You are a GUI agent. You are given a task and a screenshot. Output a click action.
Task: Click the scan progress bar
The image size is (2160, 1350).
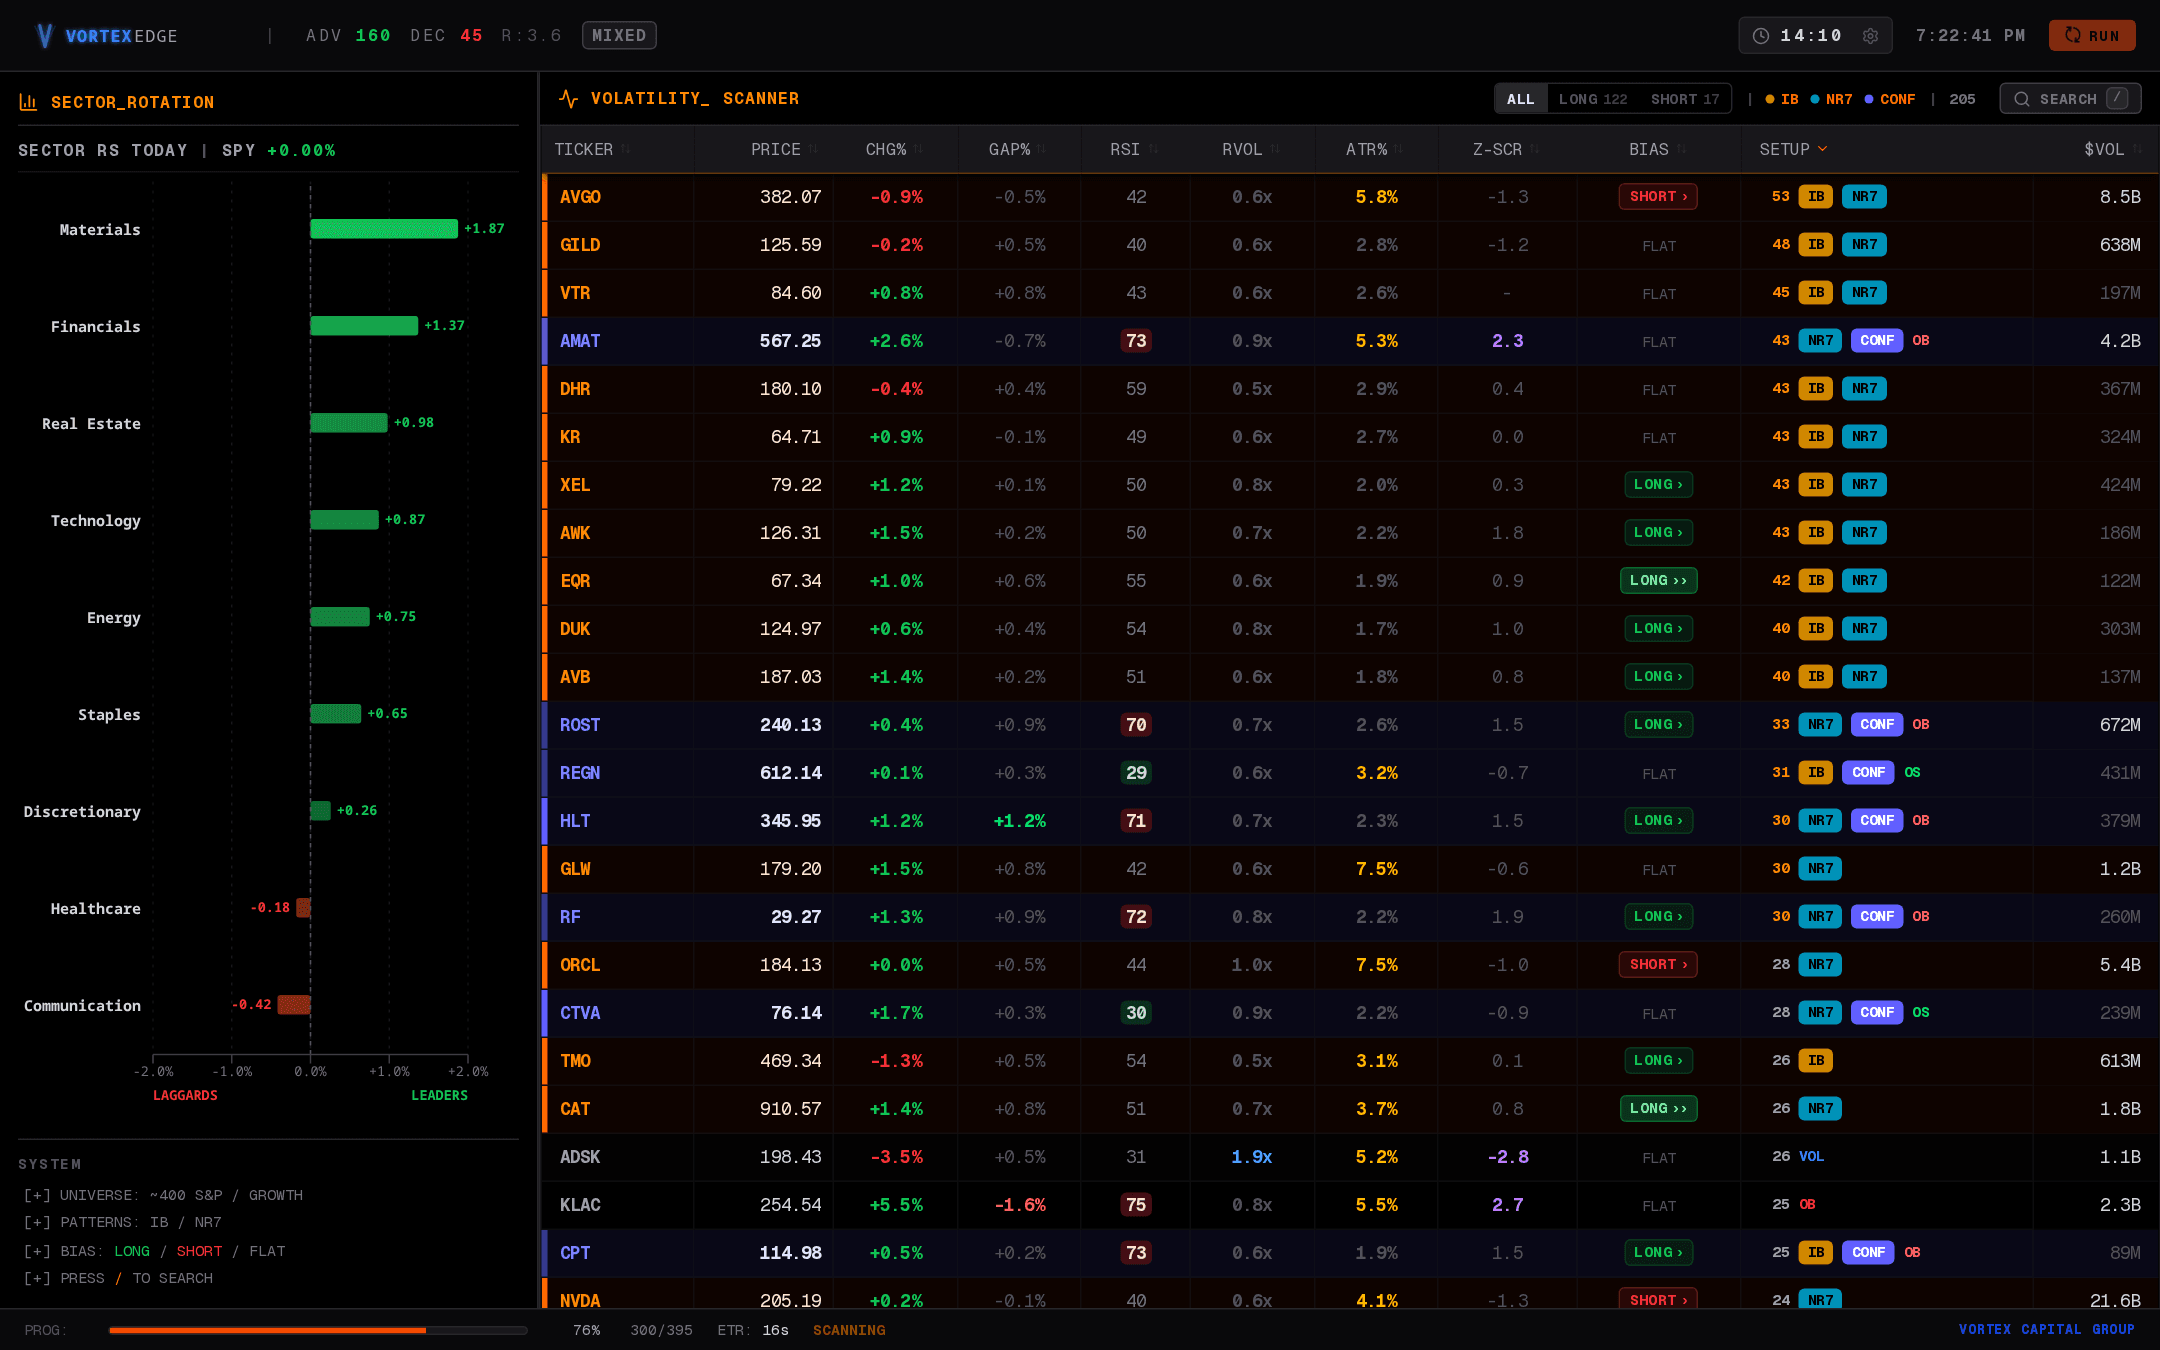pyautogui.click(x=318, y=1330)
